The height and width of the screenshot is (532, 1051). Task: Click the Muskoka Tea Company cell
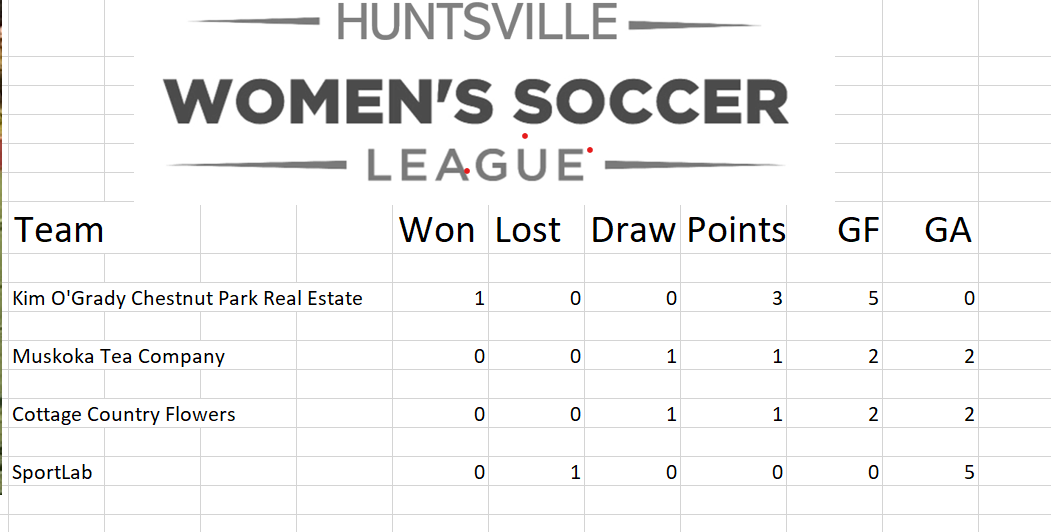click(x=119, y=356)
